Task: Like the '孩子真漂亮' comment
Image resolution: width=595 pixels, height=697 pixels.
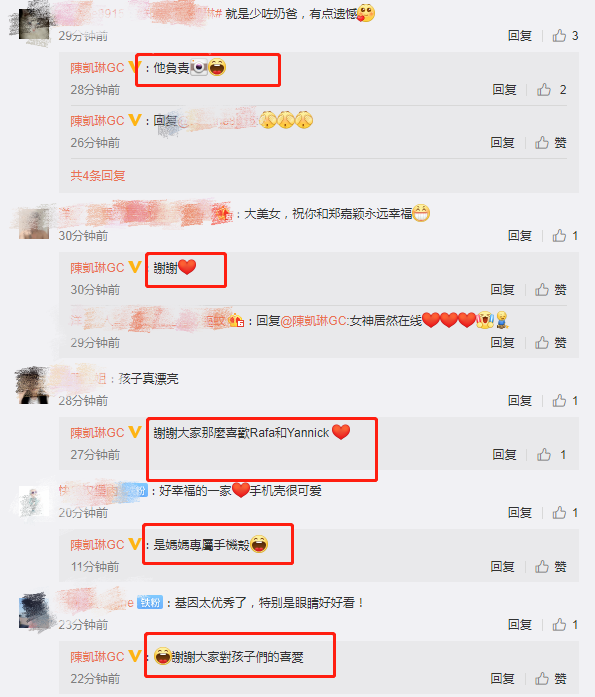Action: (x=565, y=401)
